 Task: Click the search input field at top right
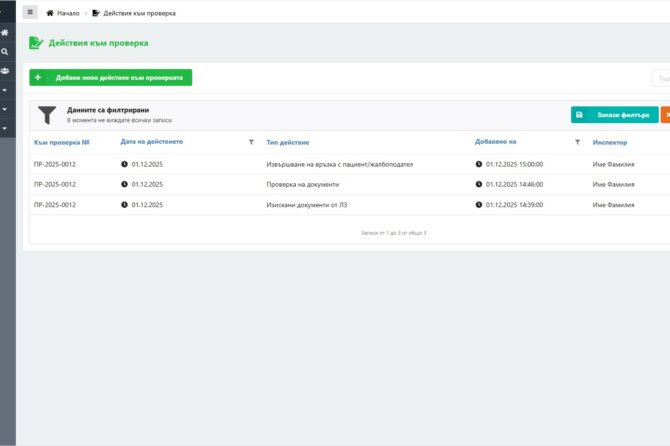coord(661,77)
